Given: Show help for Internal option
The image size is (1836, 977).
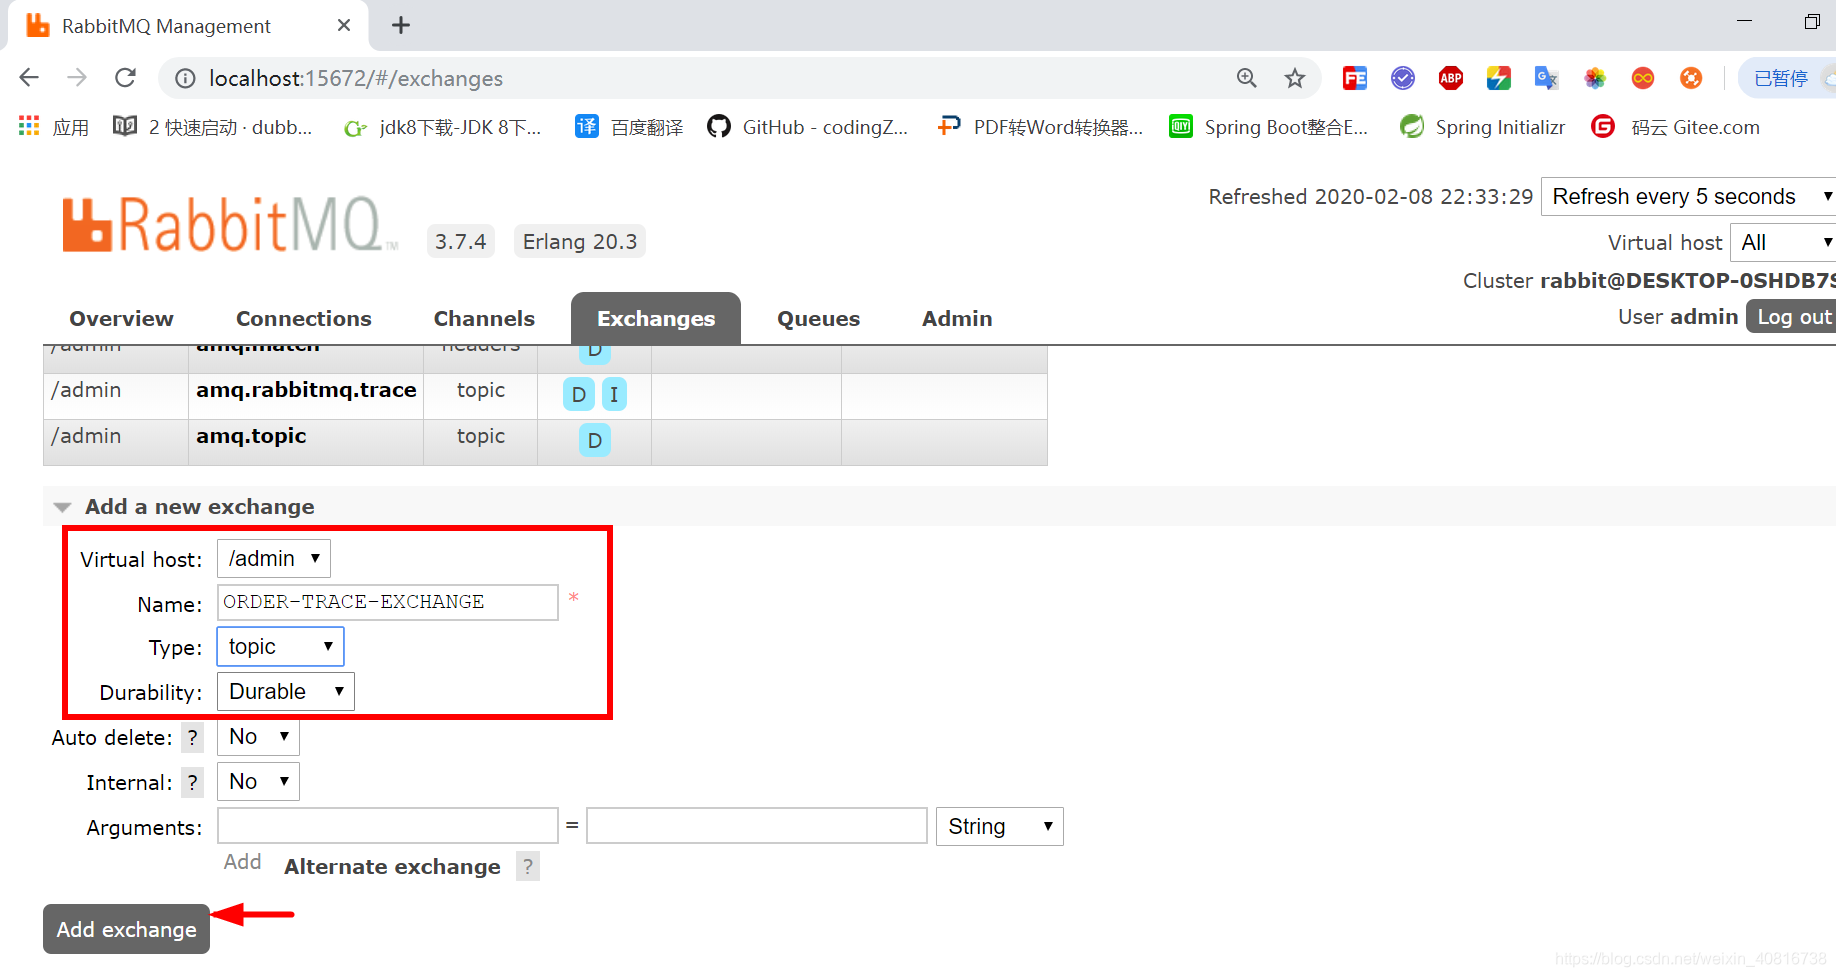Looking at the screenshot, I should click(192, 783).
